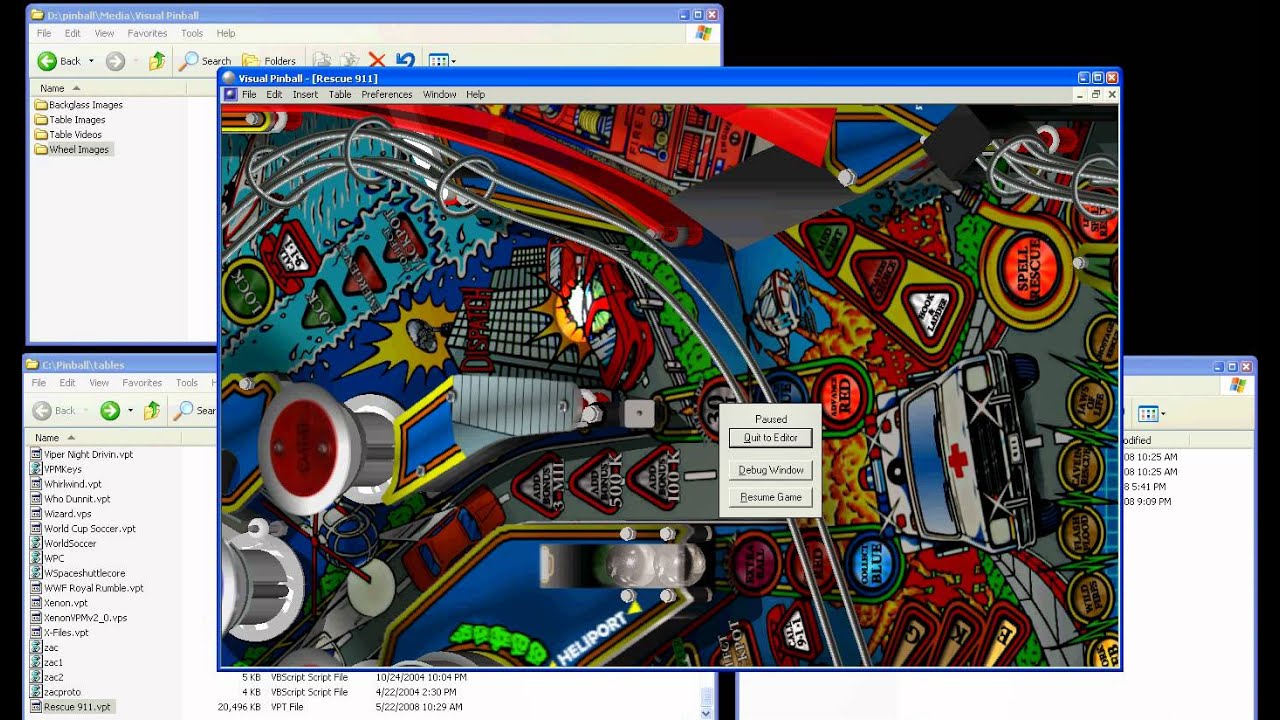Image resolution: width=1280 pixels, height=720 pixels.
Task: Select X-Files.vpt file
Action: [x=60, y=633]
